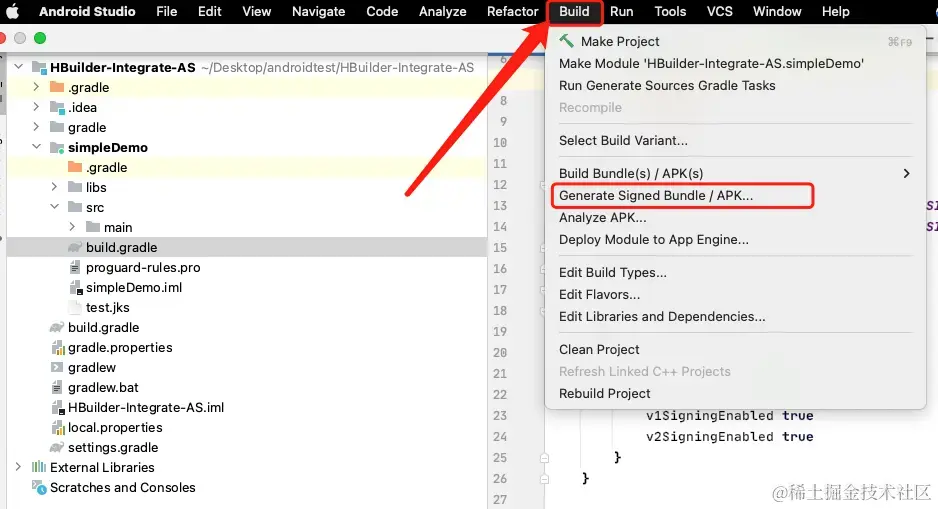The width and height of the screenshot is (938, 509).
Task: Click the simpleDemo .gradle folder icon
Action: pyautogui.click(x=75, y=167)
